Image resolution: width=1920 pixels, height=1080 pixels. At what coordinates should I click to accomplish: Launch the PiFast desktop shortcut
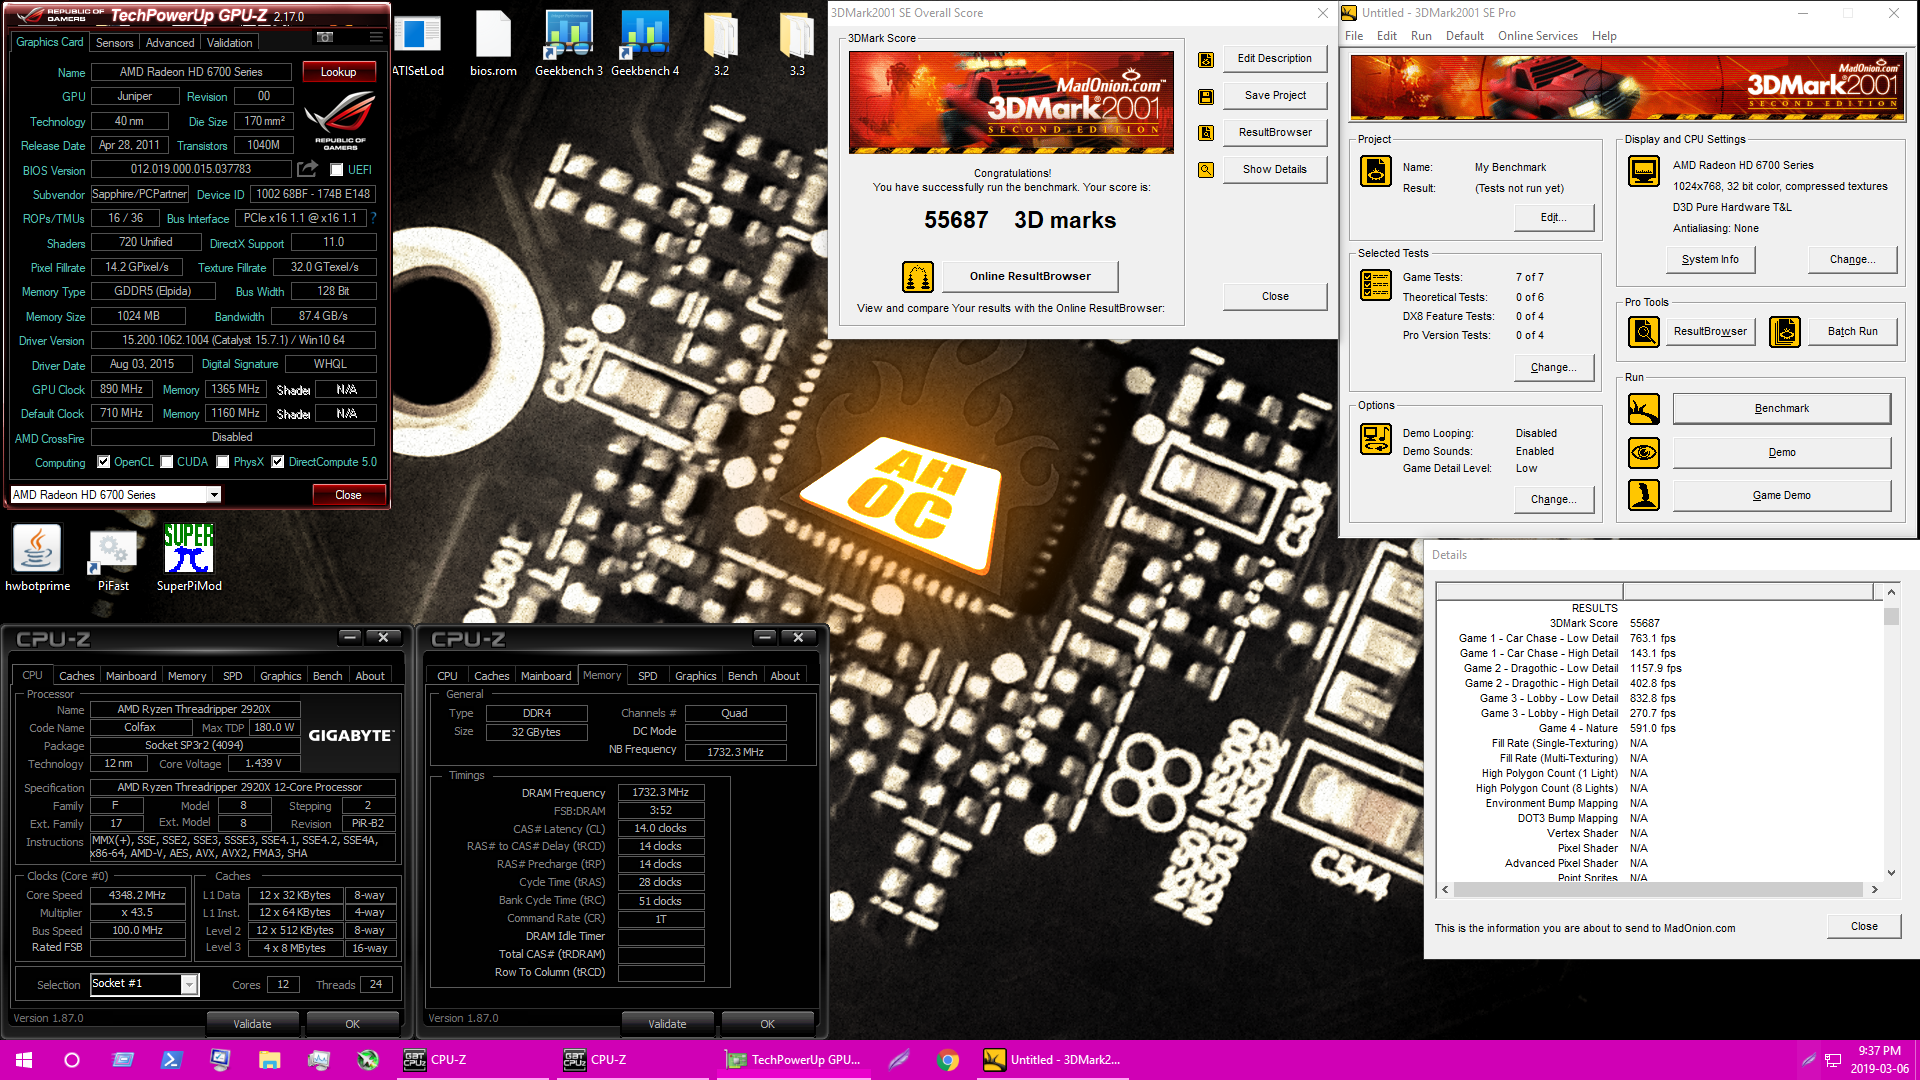[113, 558]
